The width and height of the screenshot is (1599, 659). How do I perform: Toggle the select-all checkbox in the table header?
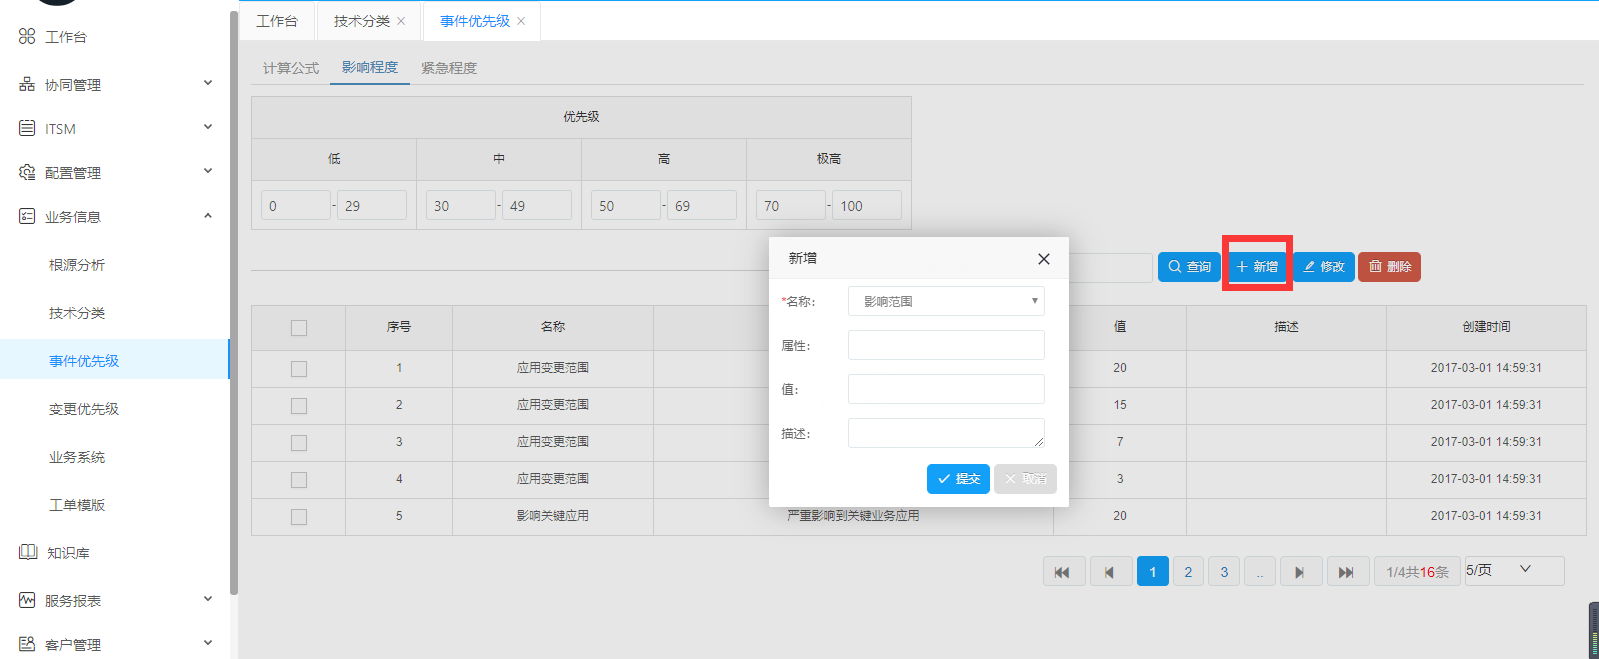click(x=298, y=328)
